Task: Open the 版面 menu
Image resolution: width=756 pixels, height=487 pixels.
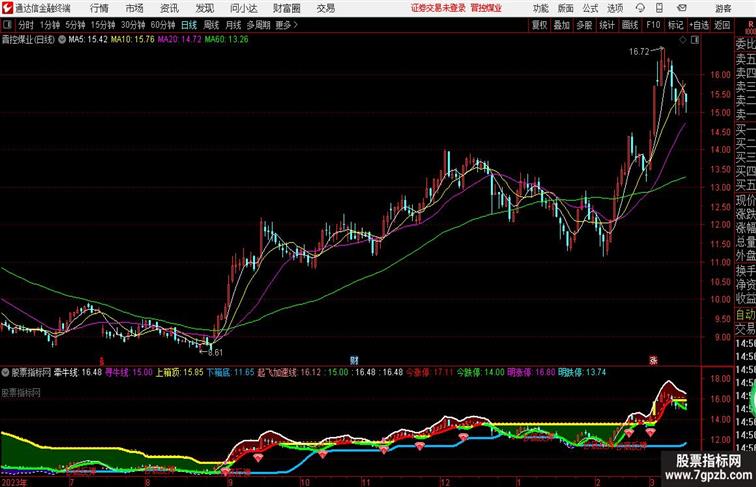Action: (x=566, y=8)
